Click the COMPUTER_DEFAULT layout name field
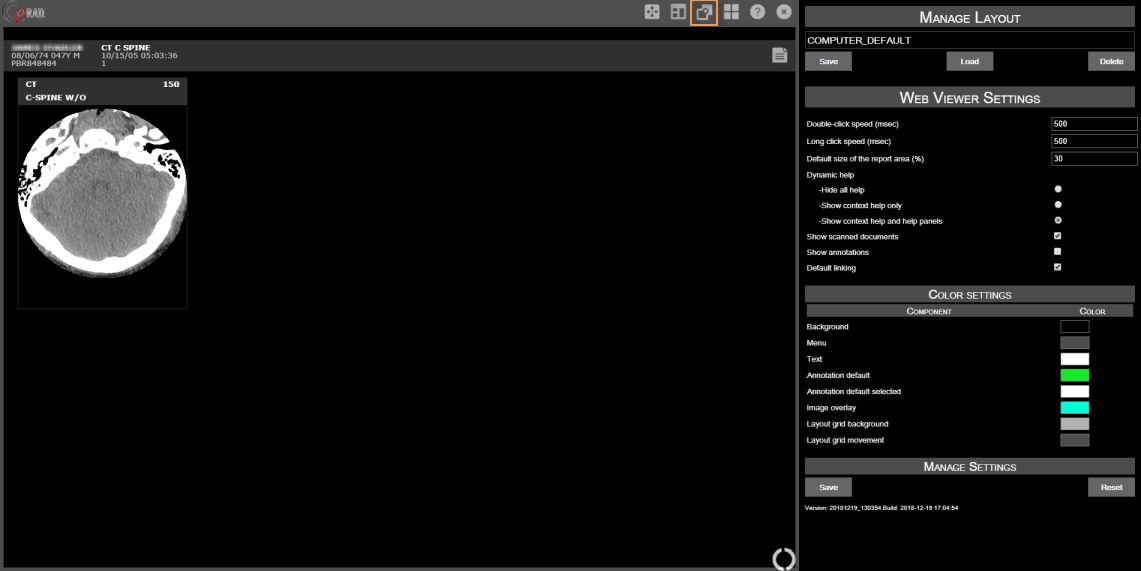This screenshot has height=571, width=1141. (969, 40)
